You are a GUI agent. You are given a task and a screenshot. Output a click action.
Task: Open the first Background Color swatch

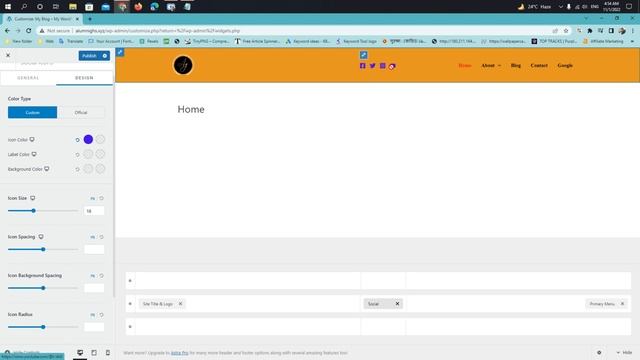click(x=88, y=169)
